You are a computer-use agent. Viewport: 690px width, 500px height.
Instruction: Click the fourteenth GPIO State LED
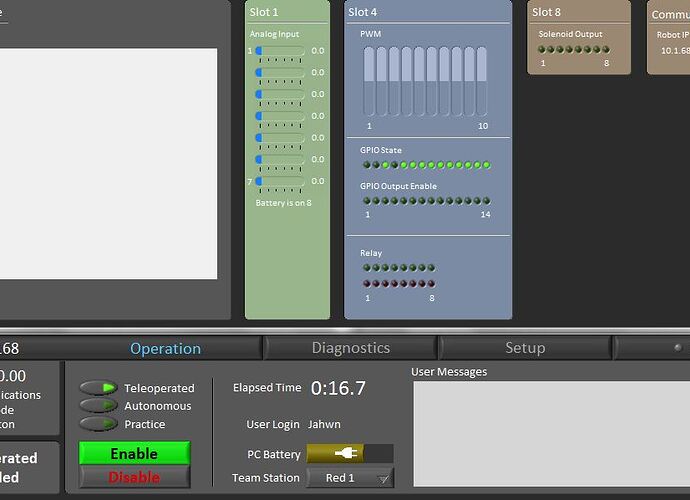(487, 165)
